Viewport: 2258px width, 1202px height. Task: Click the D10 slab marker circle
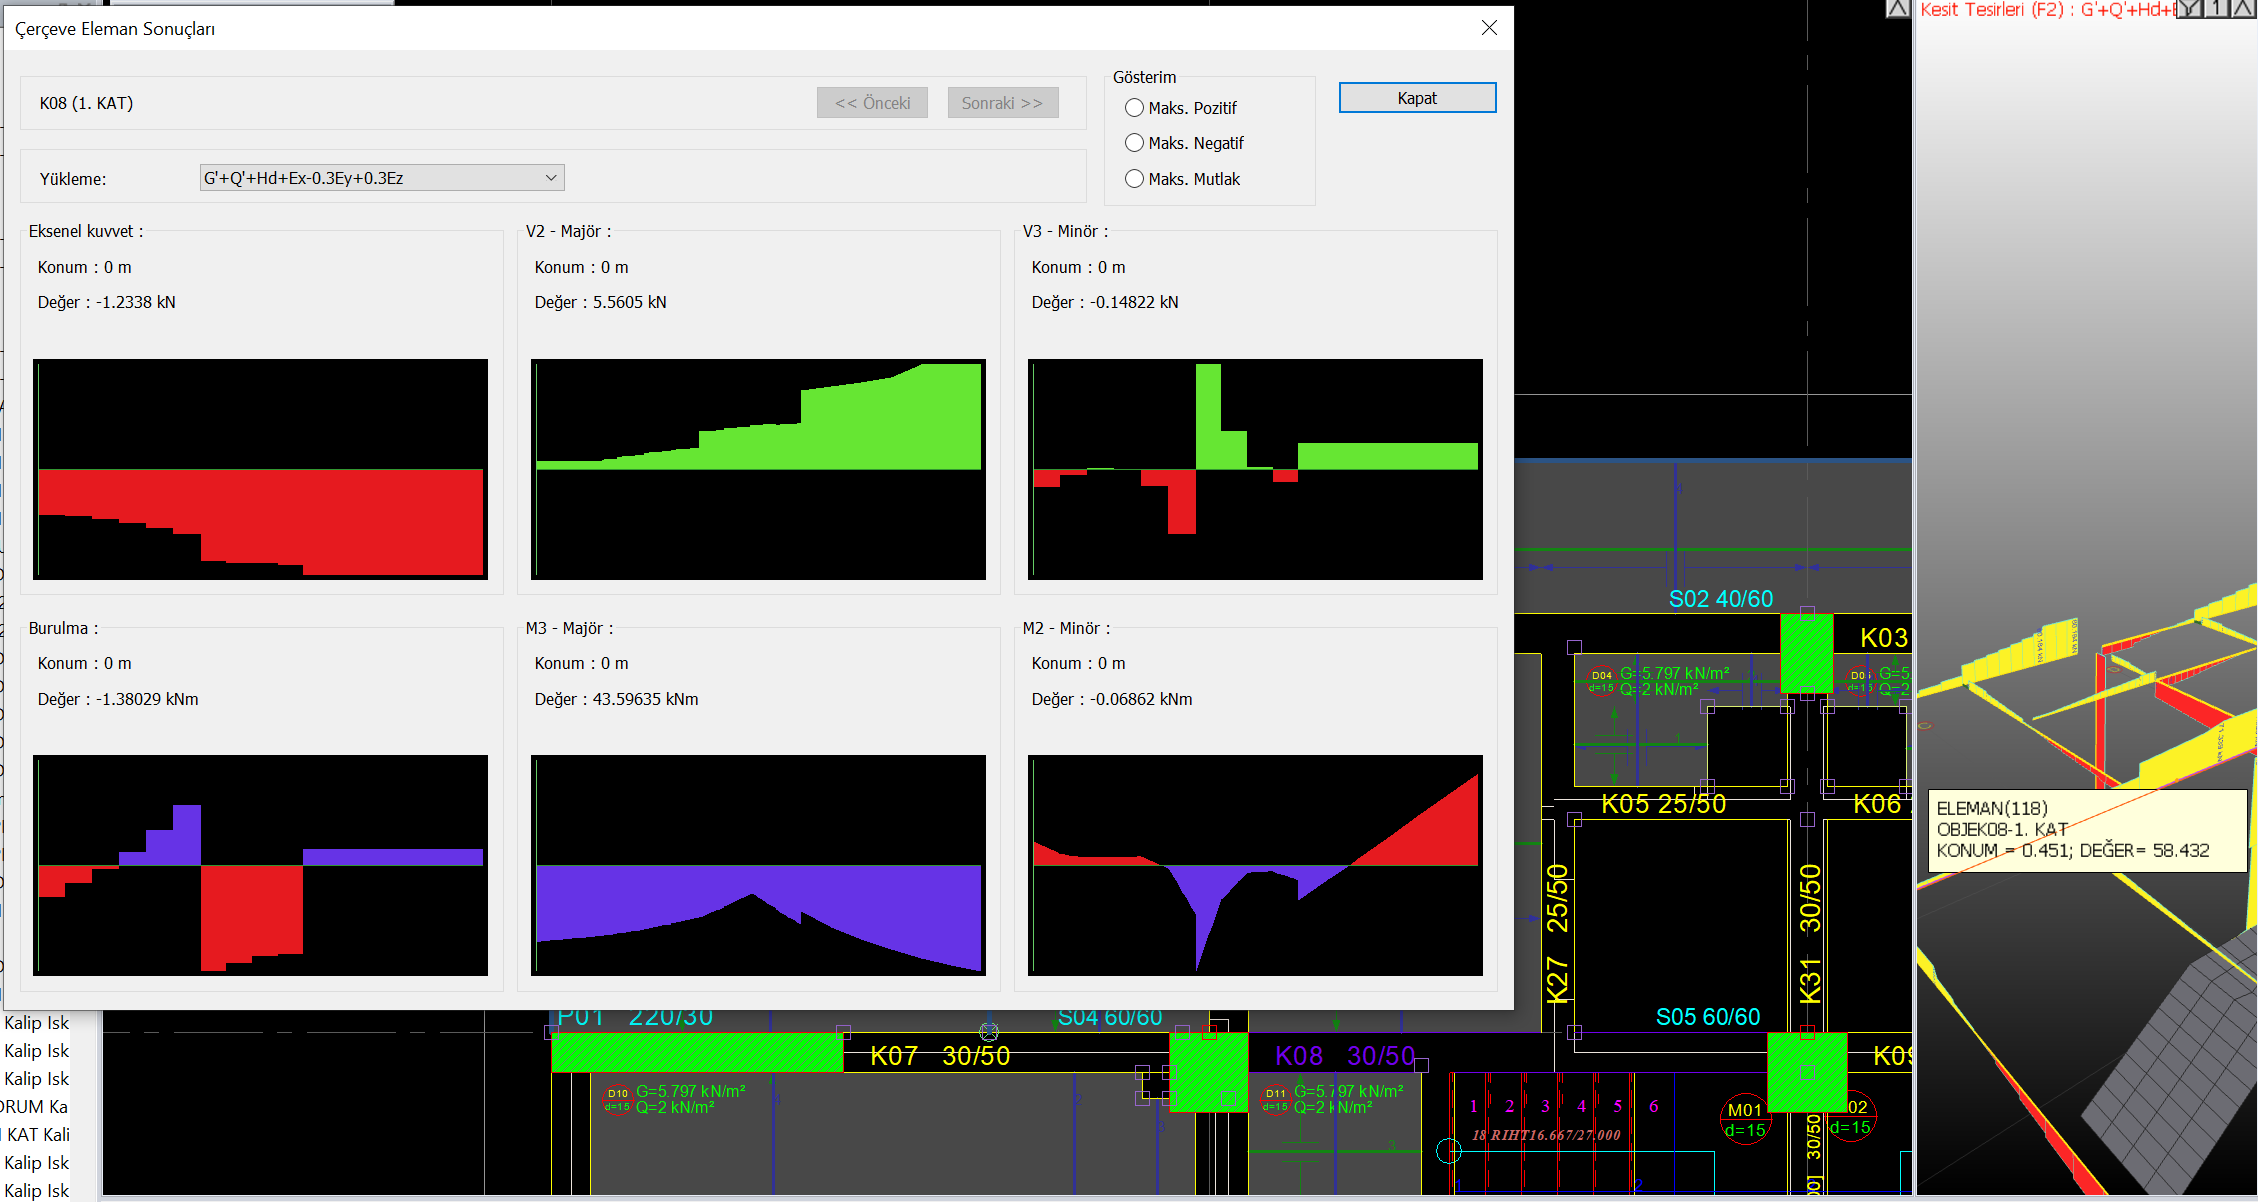point(618,1099)
